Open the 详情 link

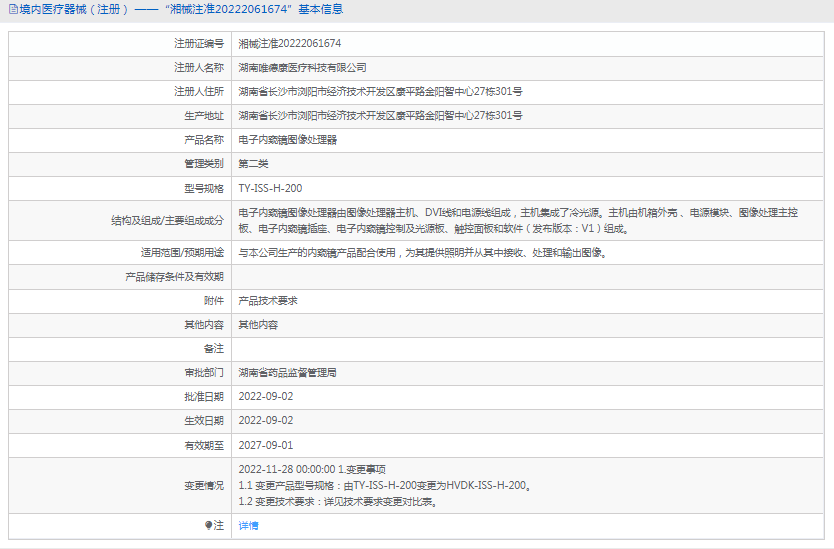(x=248, y=526)
